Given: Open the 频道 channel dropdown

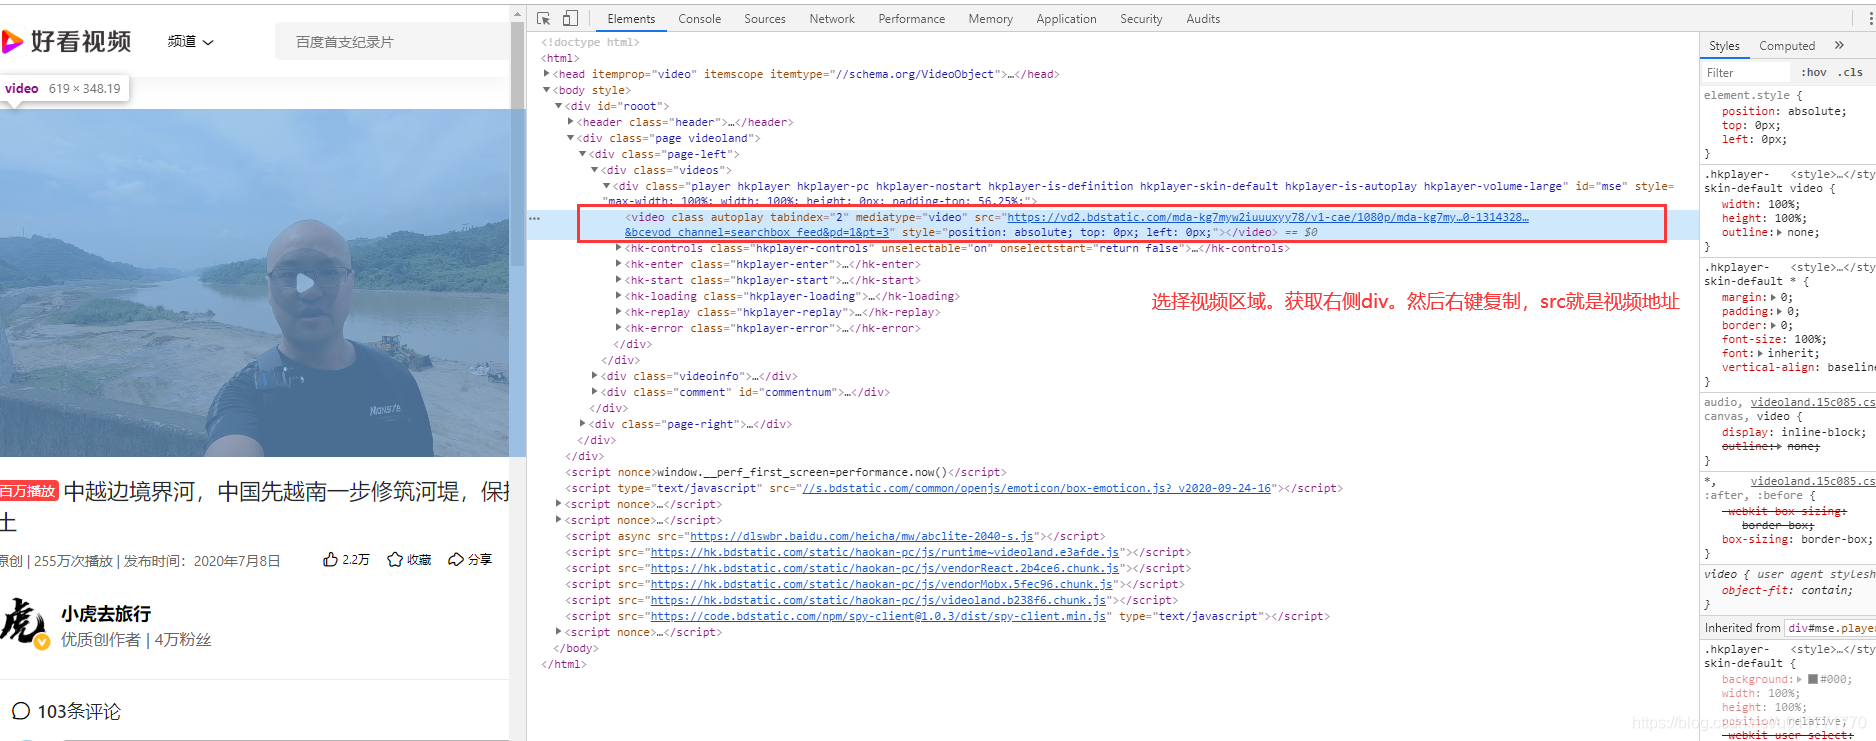Looking at the screenshot, I should 190,42.
